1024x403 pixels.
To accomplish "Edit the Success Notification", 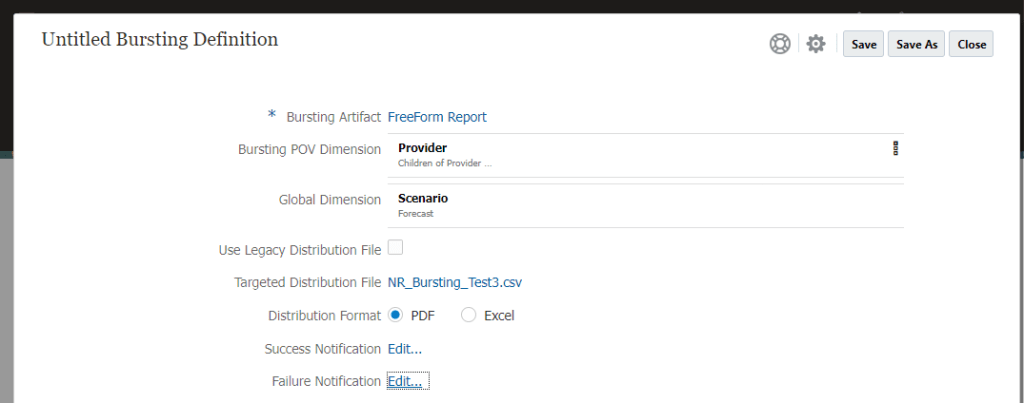I will [x=404, y=349].
